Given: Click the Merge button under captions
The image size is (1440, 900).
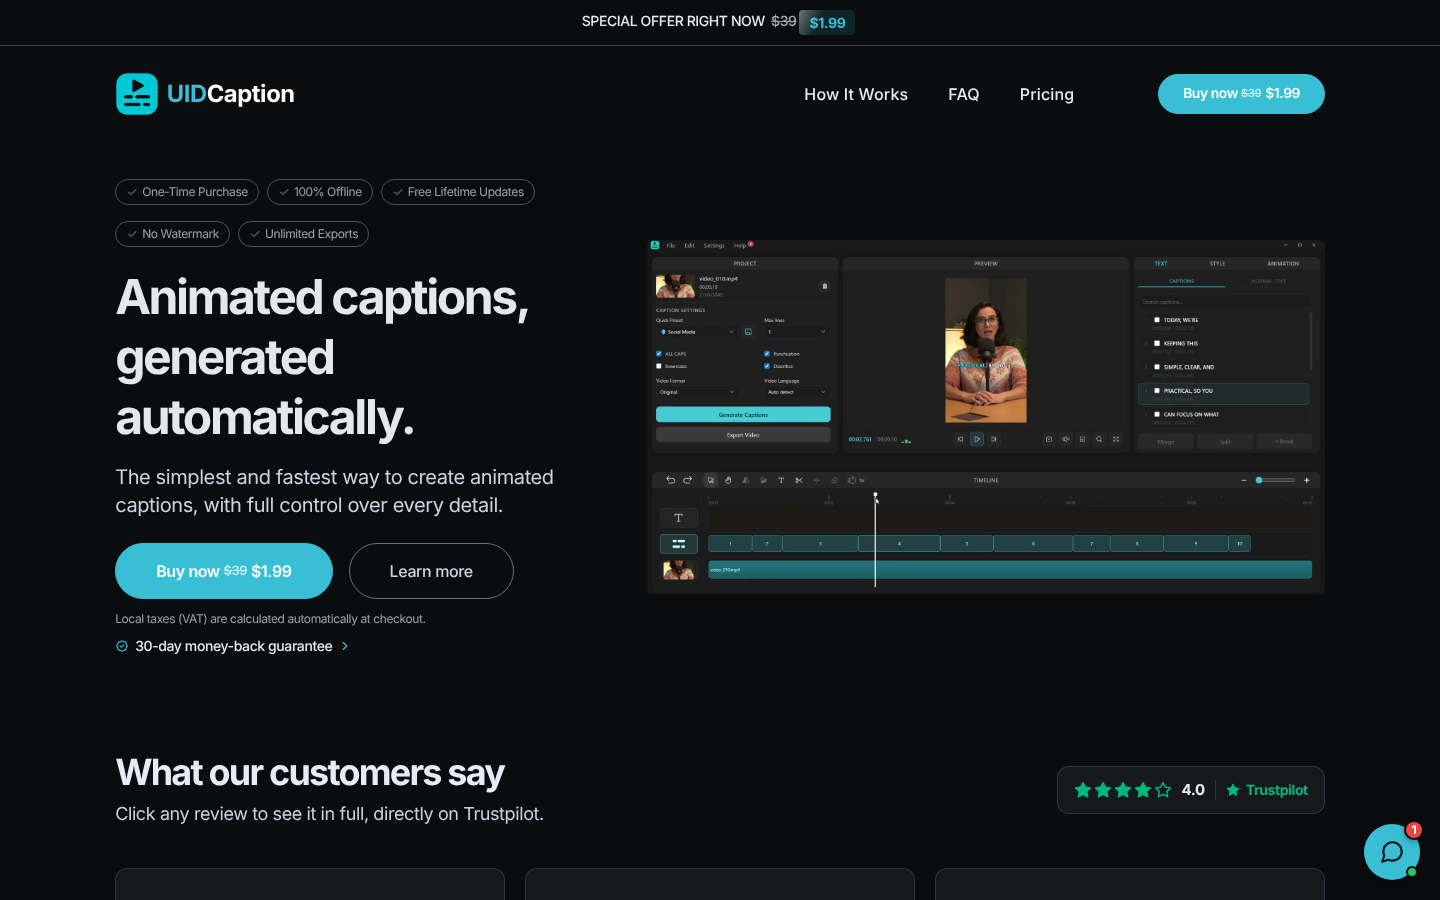Looking at the screenshot, I should [x=1166, y=441].
